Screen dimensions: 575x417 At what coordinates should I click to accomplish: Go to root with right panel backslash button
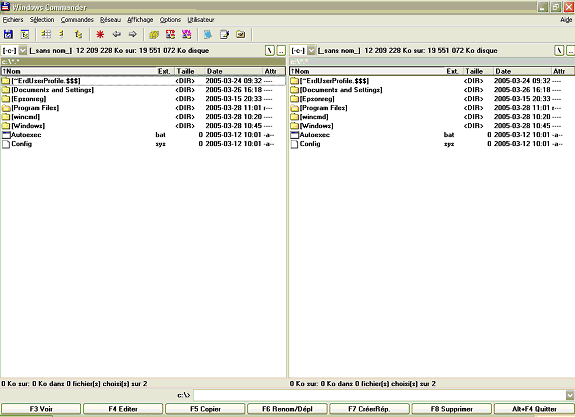pos(559,50)
